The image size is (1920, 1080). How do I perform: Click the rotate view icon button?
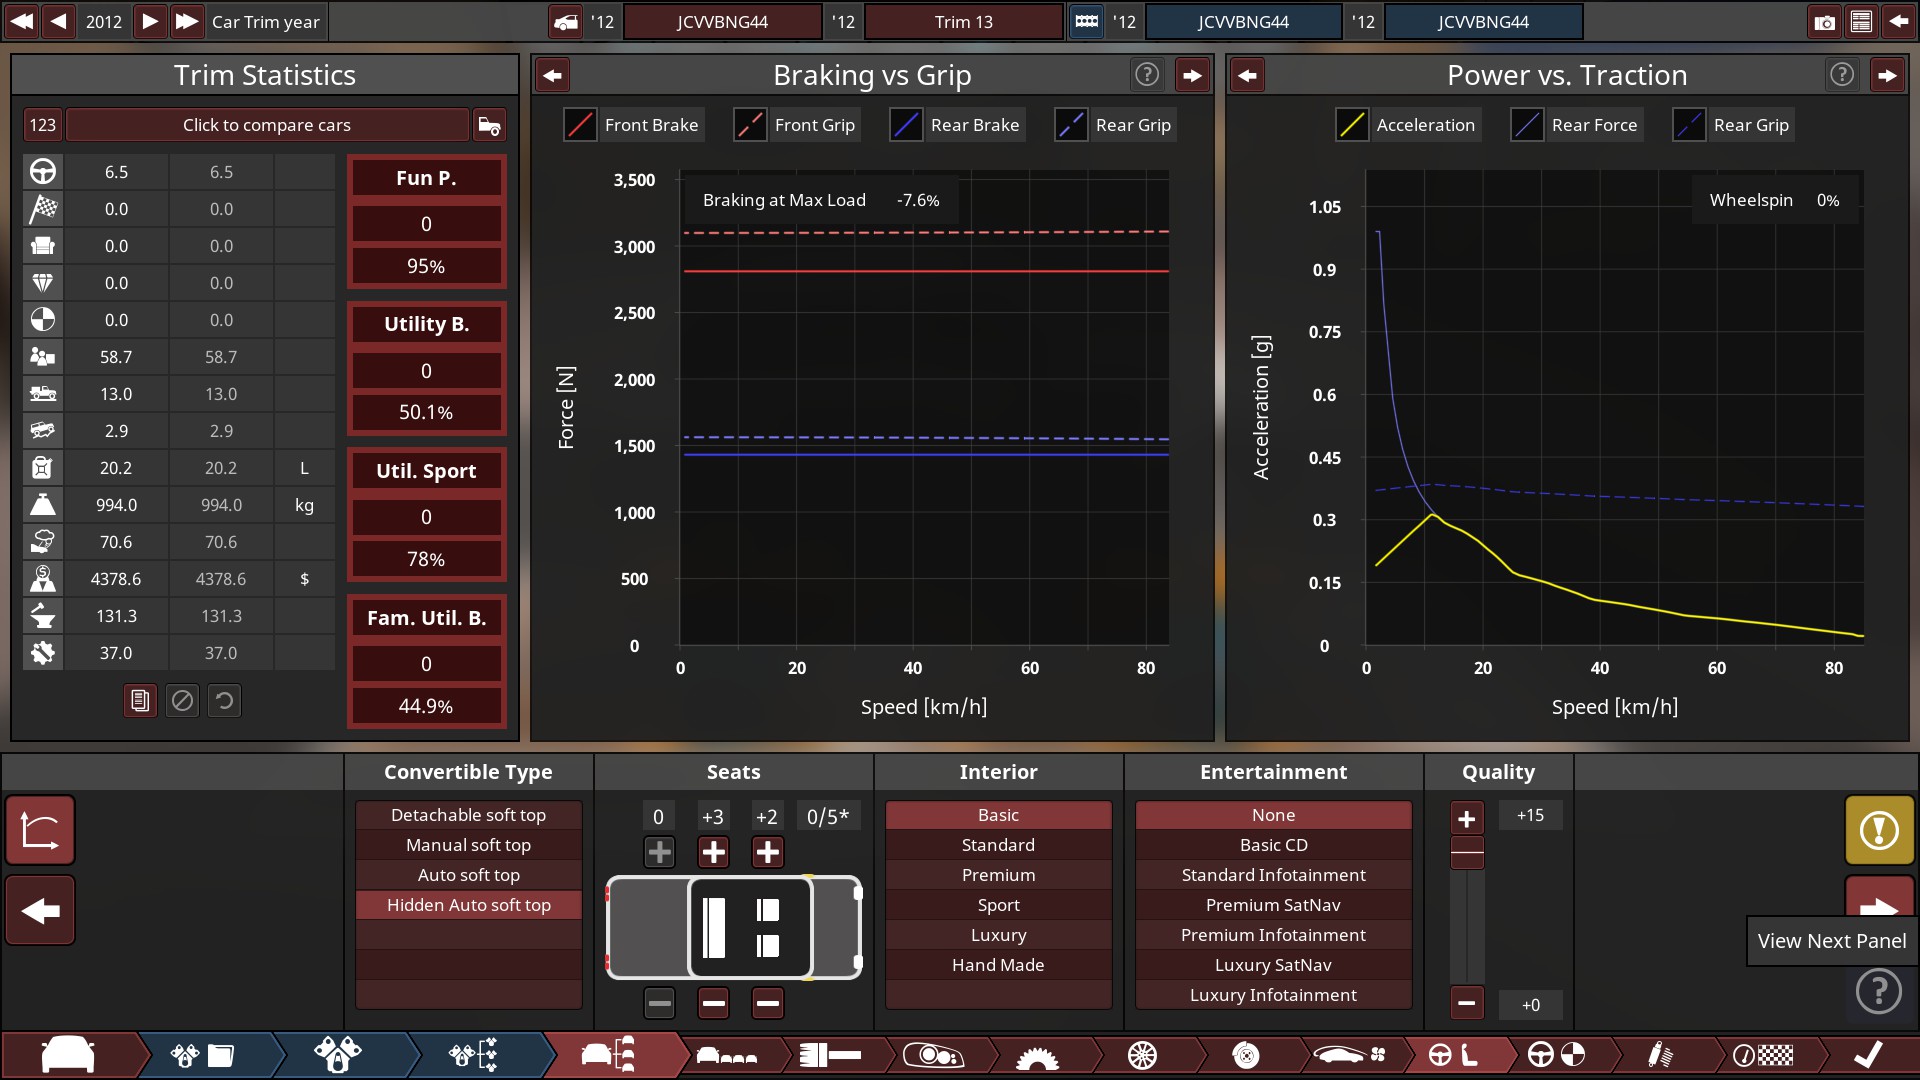pyautogui.click(x=40, y=830)
